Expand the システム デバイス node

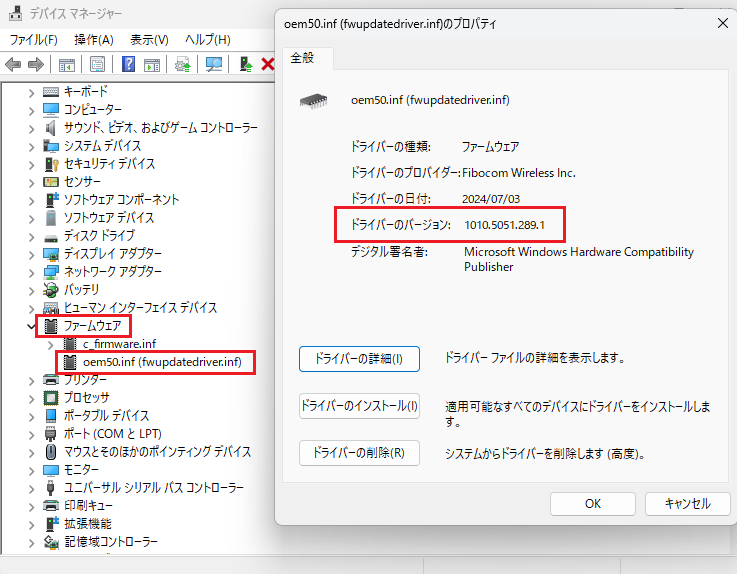(31, 147)
